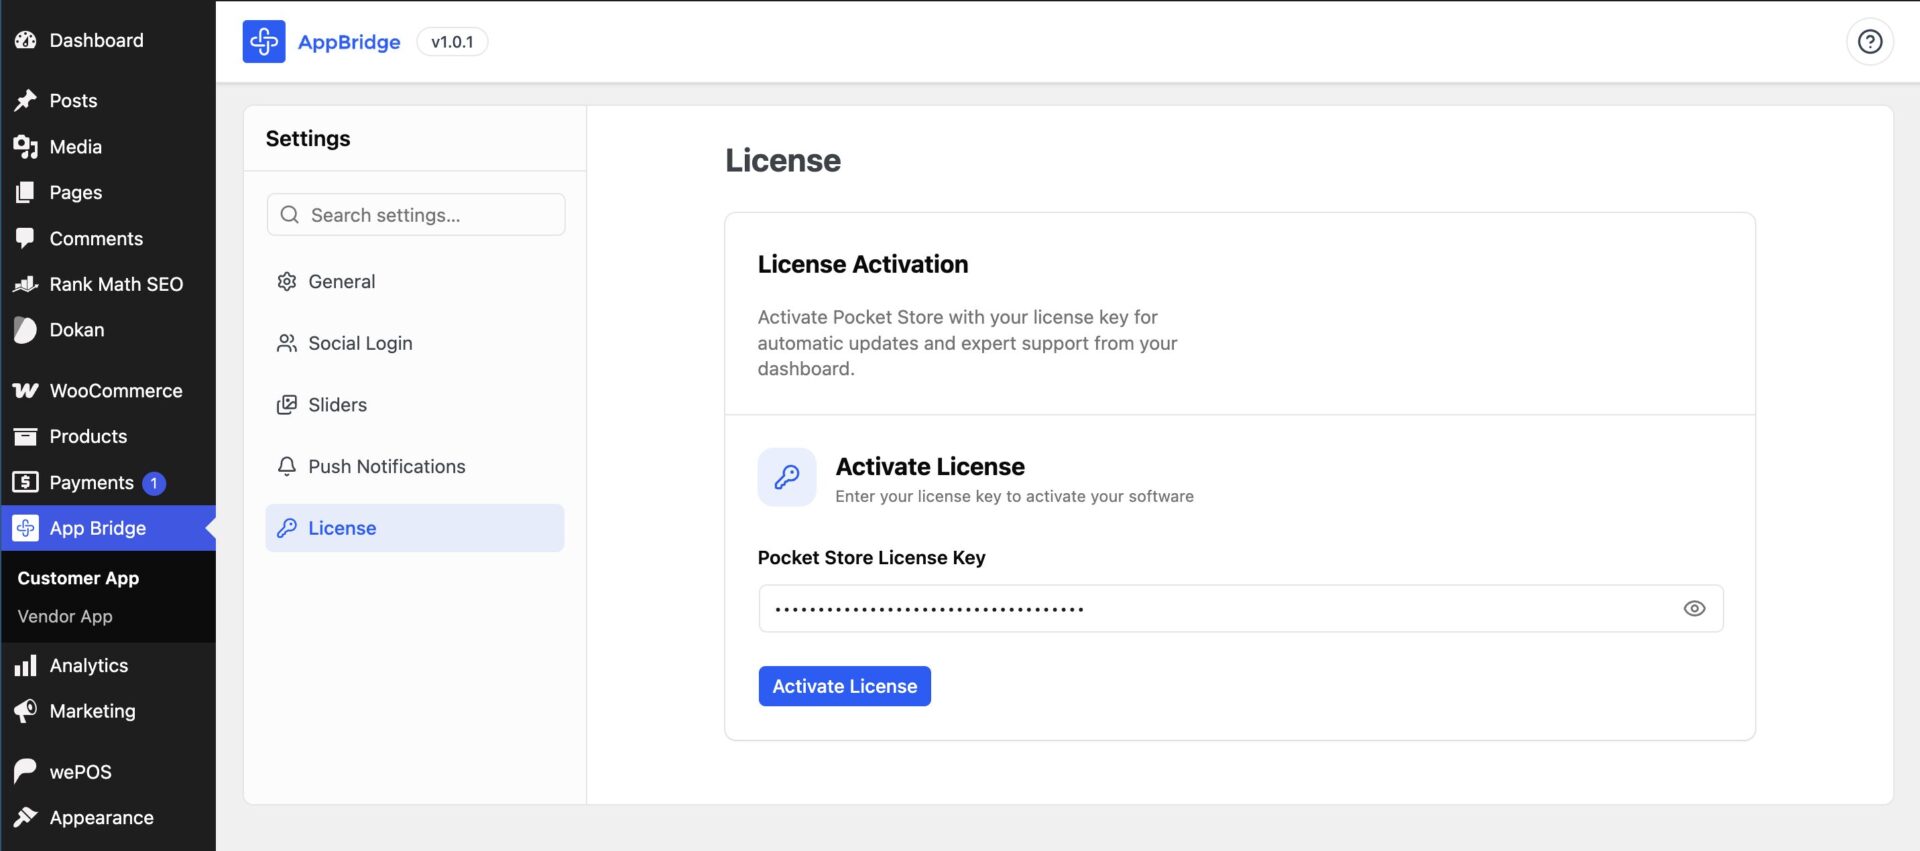The image size is (1920, 851).
Task: Click the Push Notifications bell icon
Action: 287,467
